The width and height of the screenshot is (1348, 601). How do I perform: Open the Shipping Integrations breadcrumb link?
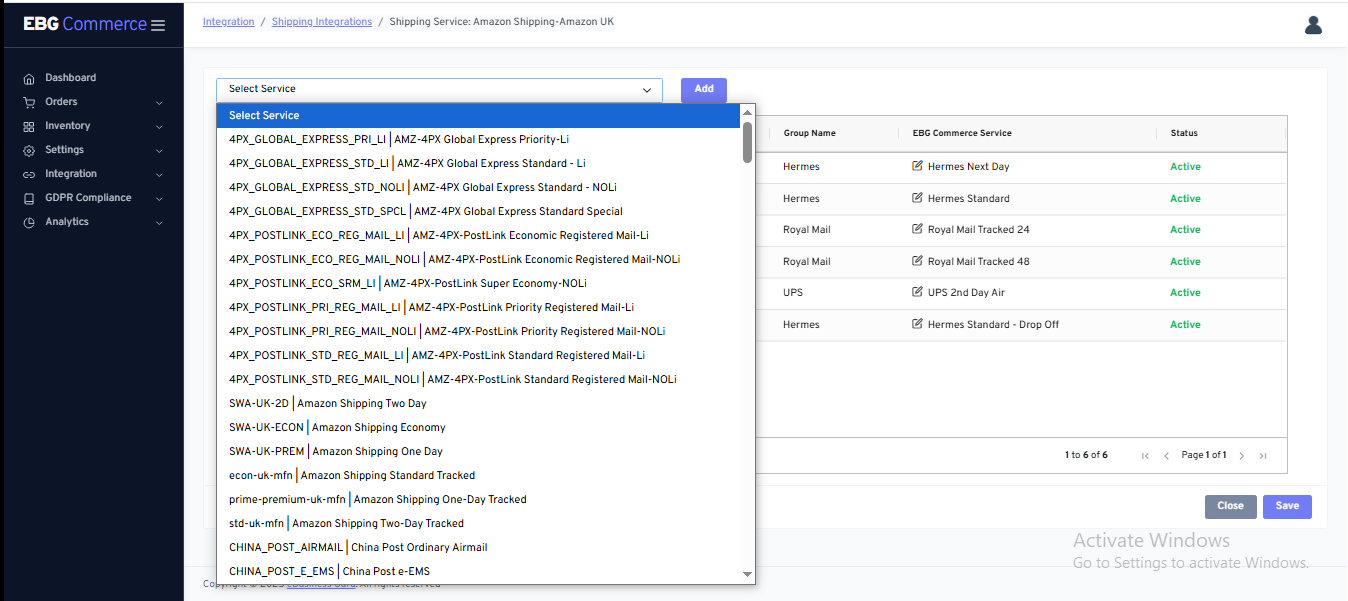tap(322, 22)
